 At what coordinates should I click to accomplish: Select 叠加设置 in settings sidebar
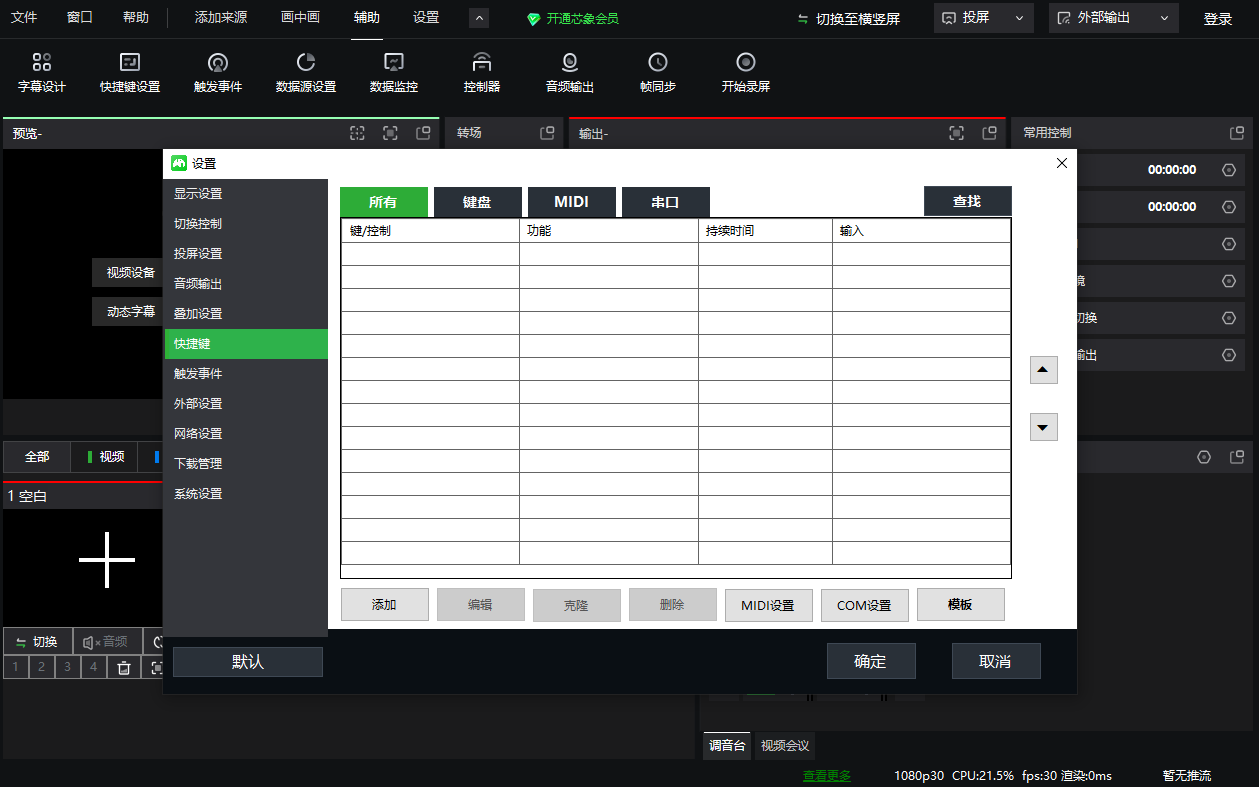(246, 314)
